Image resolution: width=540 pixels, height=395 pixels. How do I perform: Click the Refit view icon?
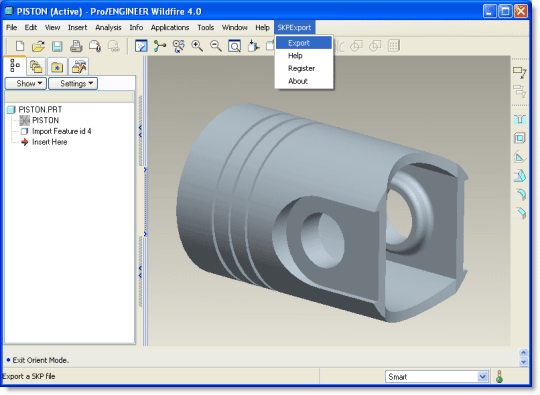tap(235, 46)
